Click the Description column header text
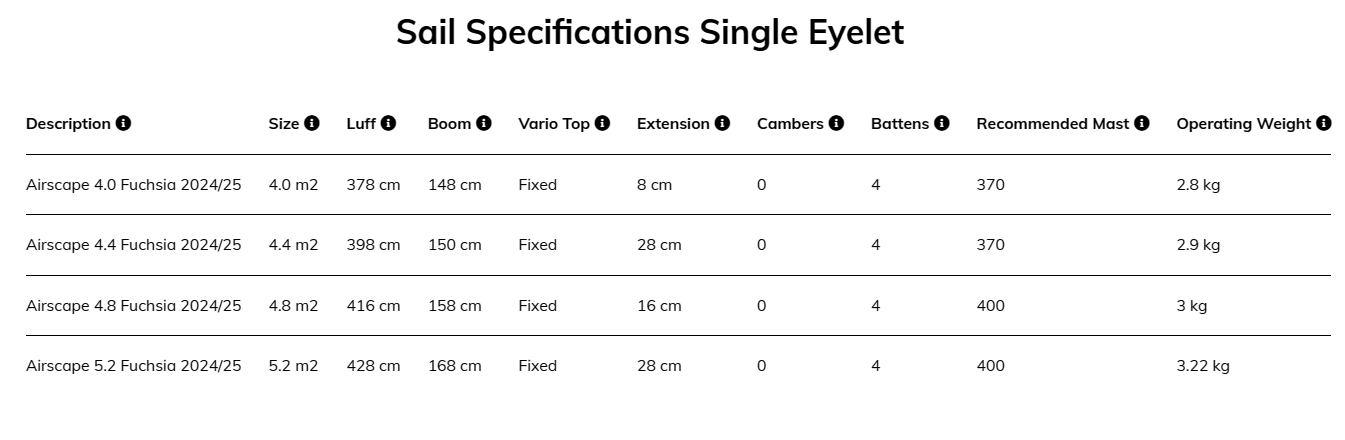Image resolution: width=1345 pixels, height=440 pixels. (68, 124)
